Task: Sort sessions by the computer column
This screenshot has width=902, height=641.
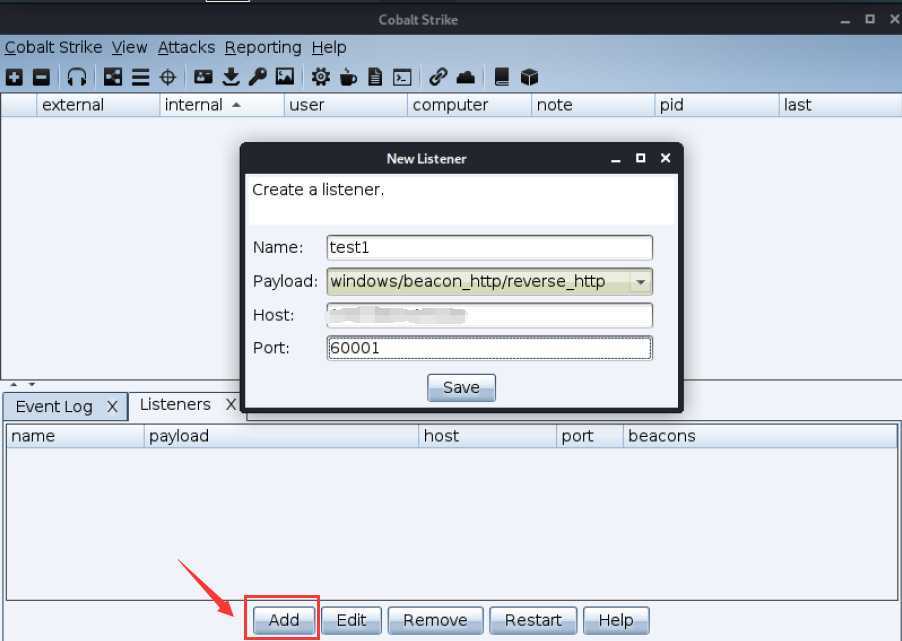Action: [469, 105]
